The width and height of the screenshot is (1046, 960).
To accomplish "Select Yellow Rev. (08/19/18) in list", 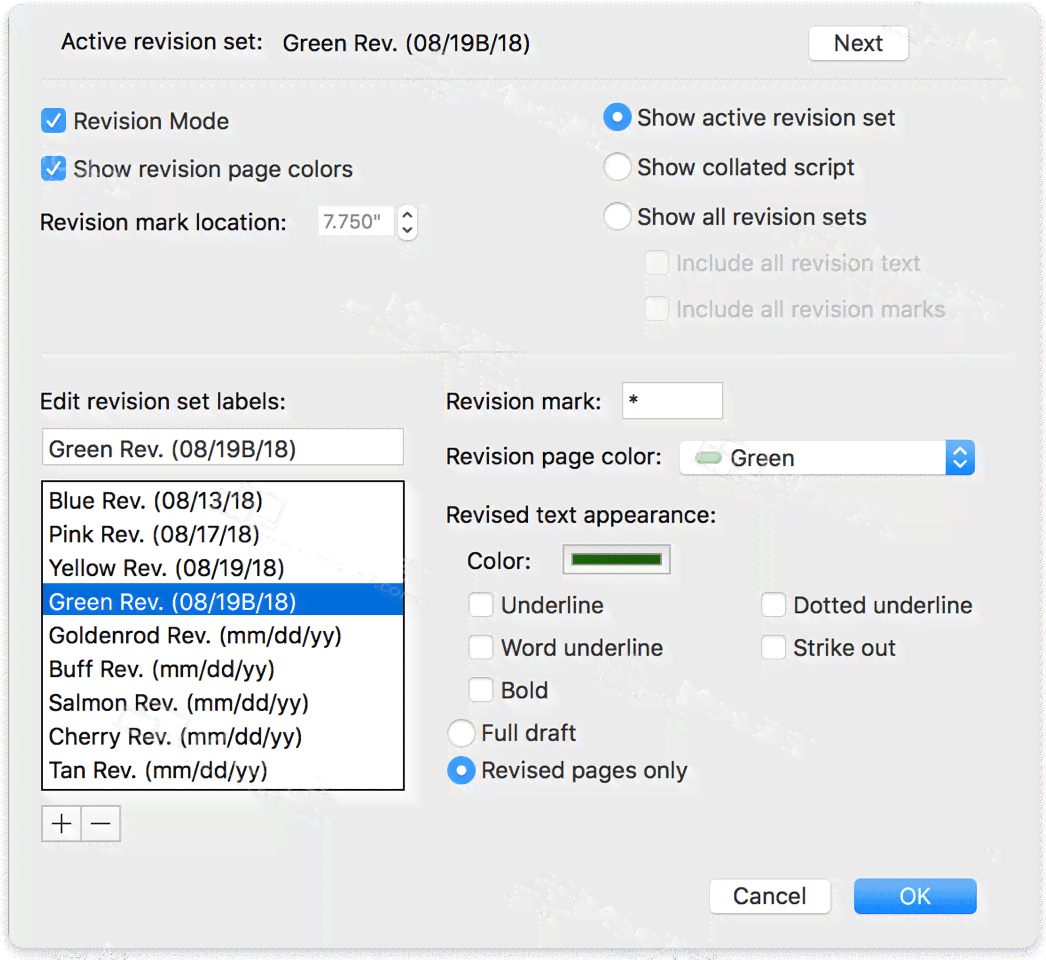I will [x=223, y=568].
